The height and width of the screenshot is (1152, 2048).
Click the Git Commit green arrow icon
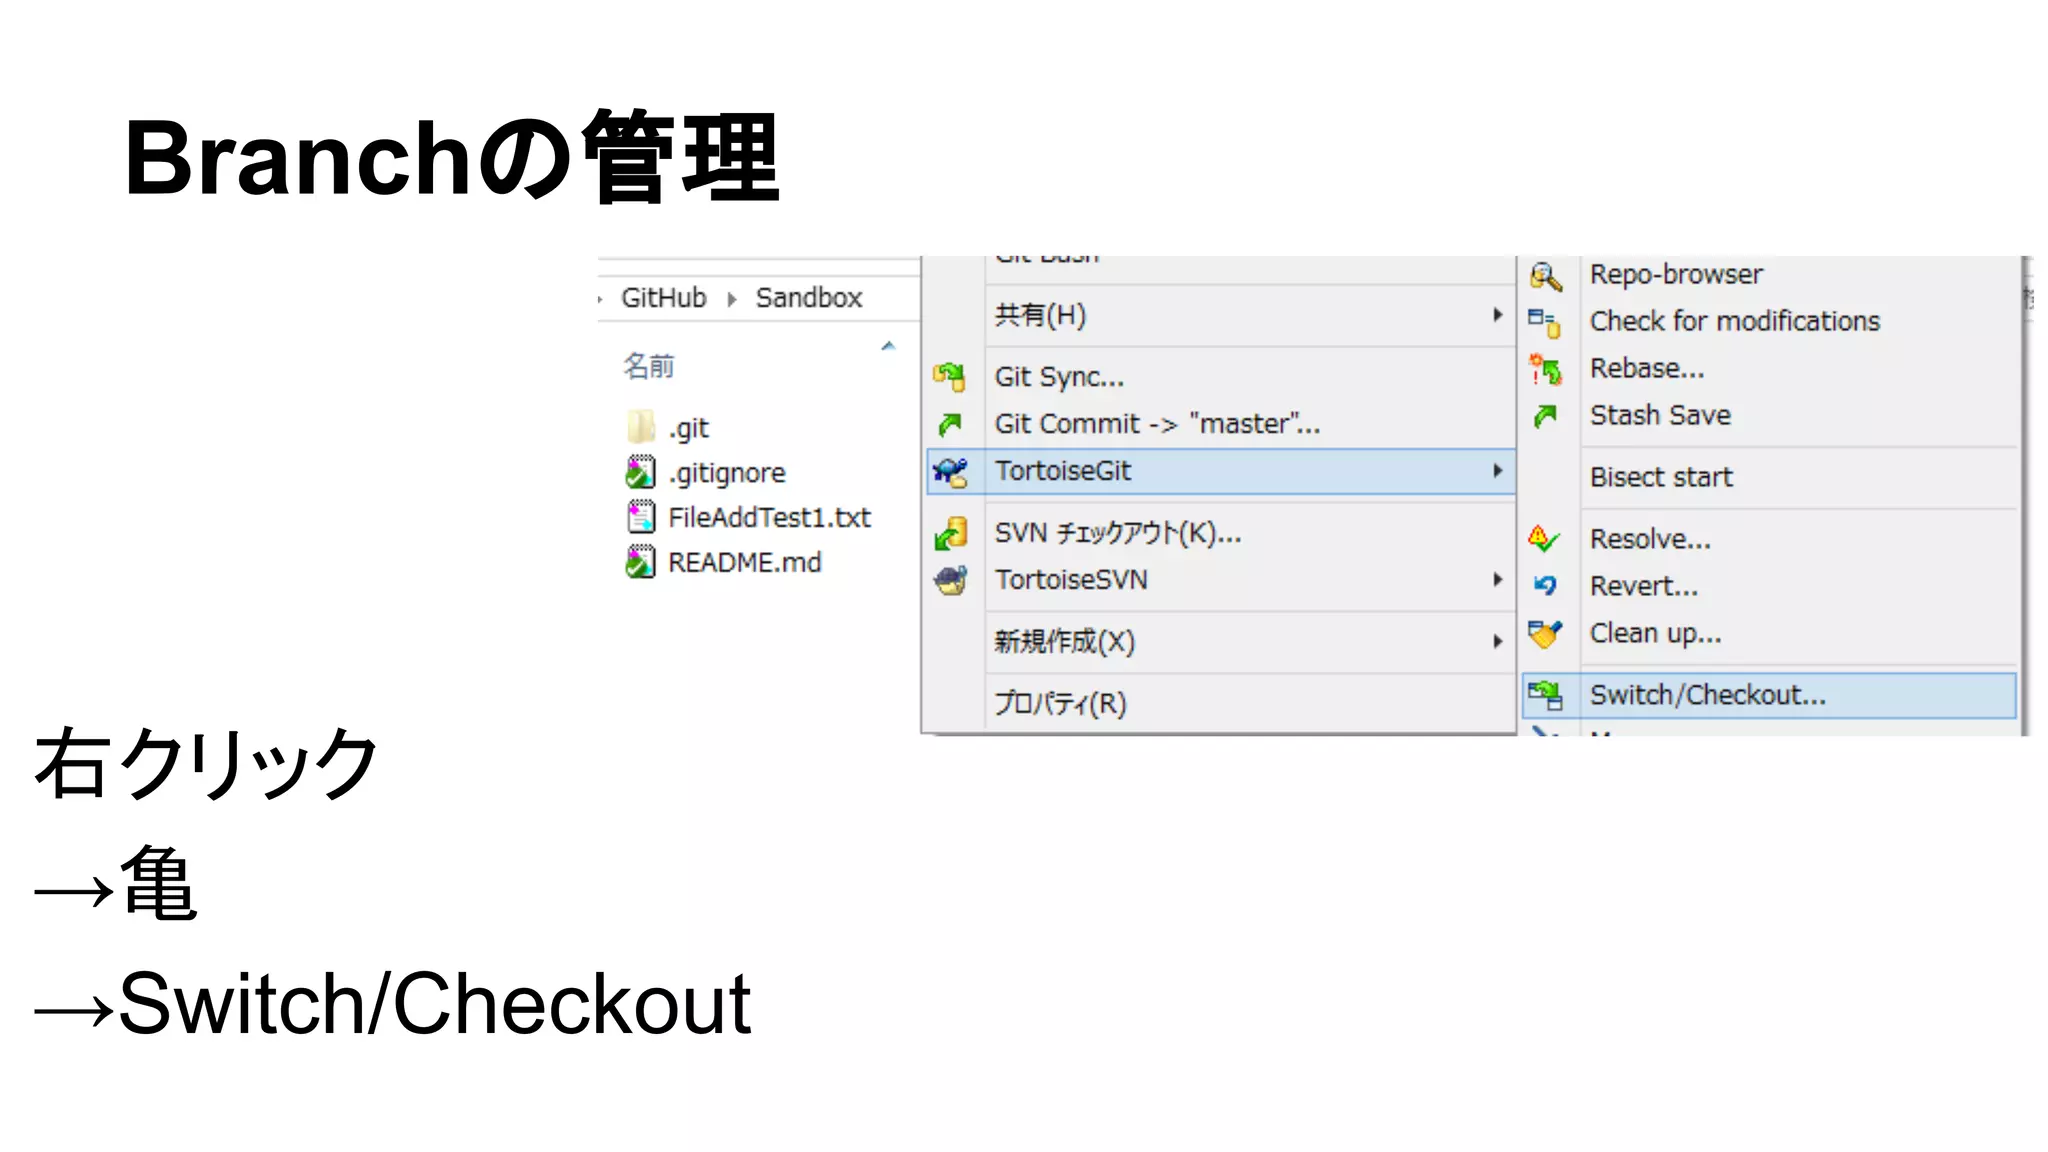click(950, 425)
